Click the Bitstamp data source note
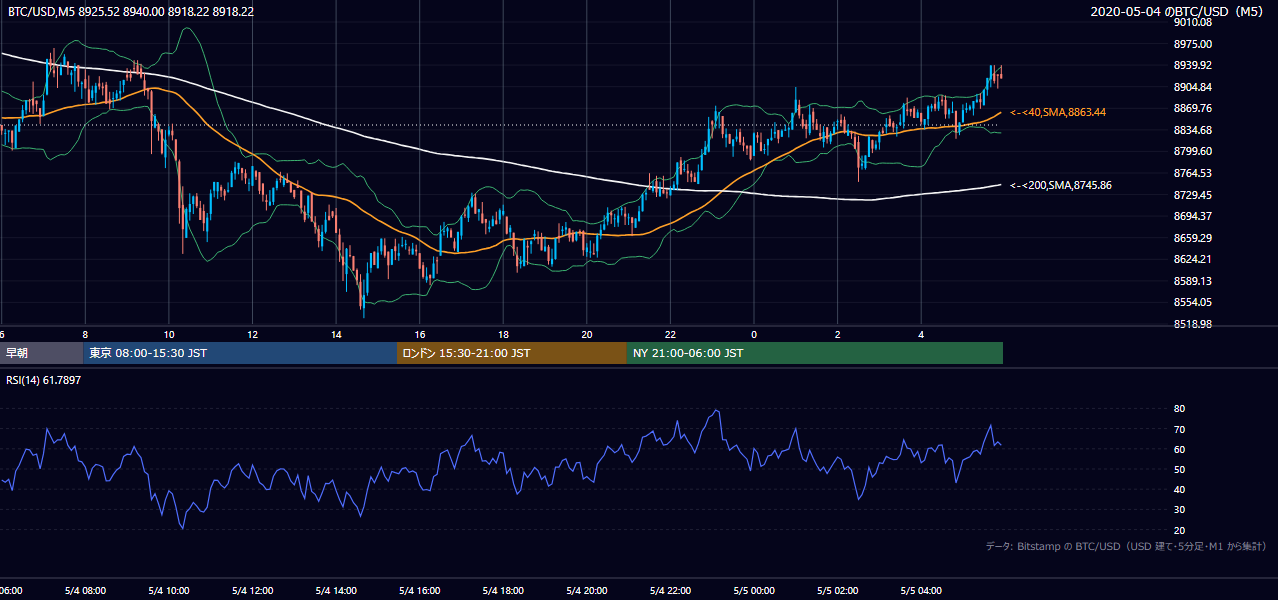Viewport: 1278px width, 600px height. pos(1127,546)
